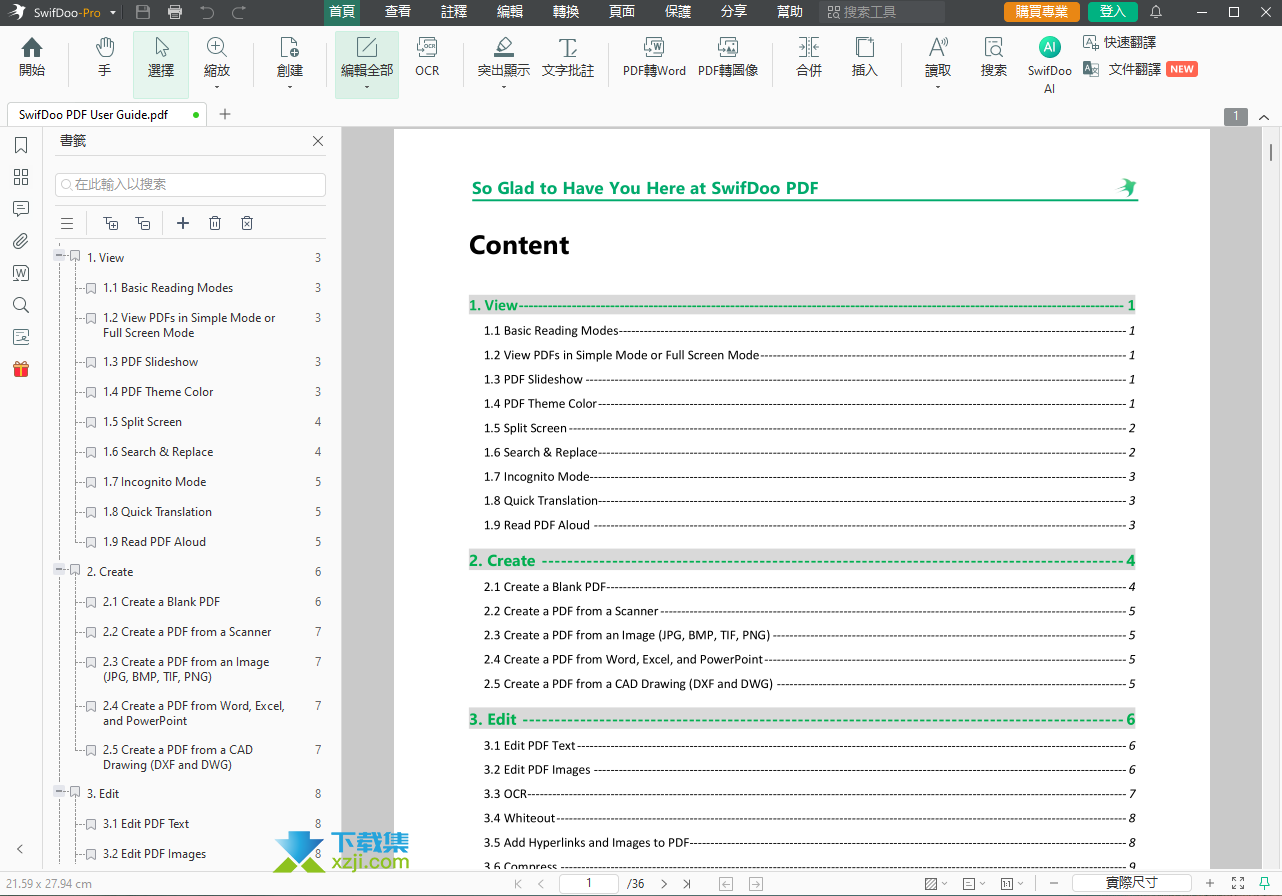The width and height of the screenshot is (1282, 896).
Task: Click the Save icon in the title bar
Action: [143, 12]
